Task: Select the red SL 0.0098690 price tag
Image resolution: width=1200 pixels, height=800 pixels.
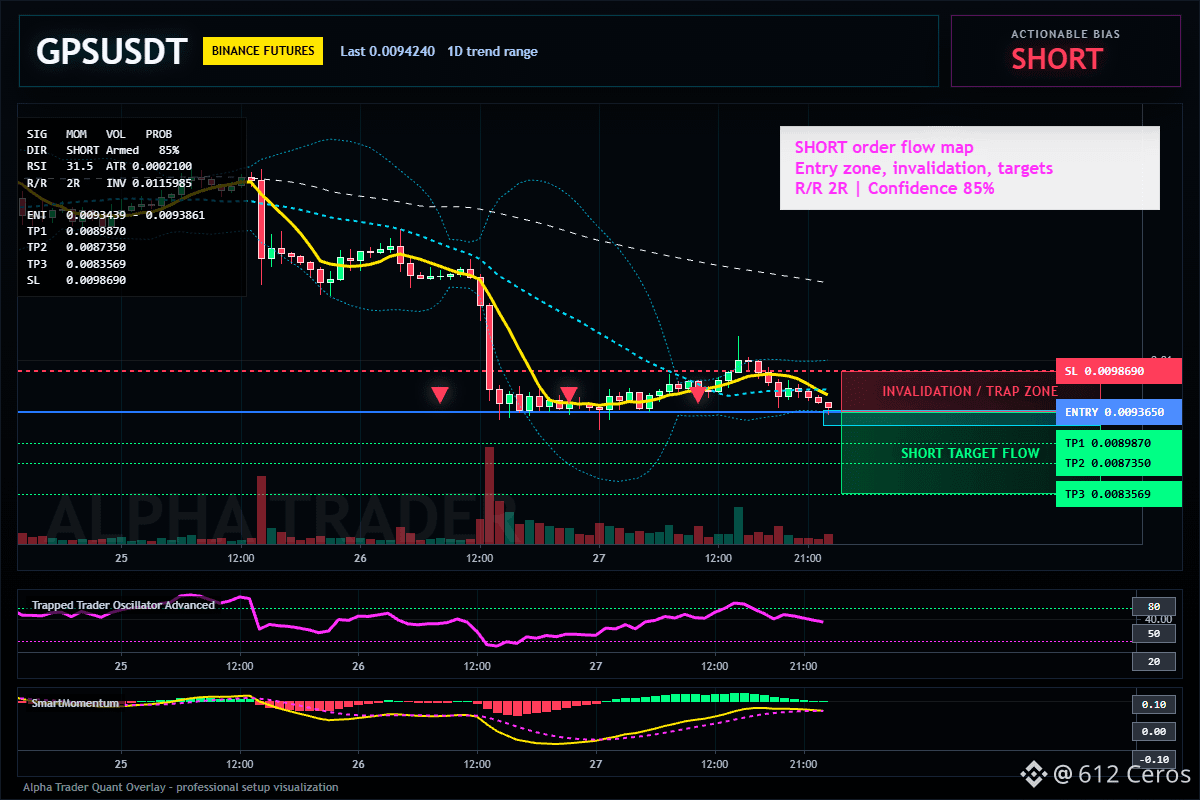Action: [1118, 371]
